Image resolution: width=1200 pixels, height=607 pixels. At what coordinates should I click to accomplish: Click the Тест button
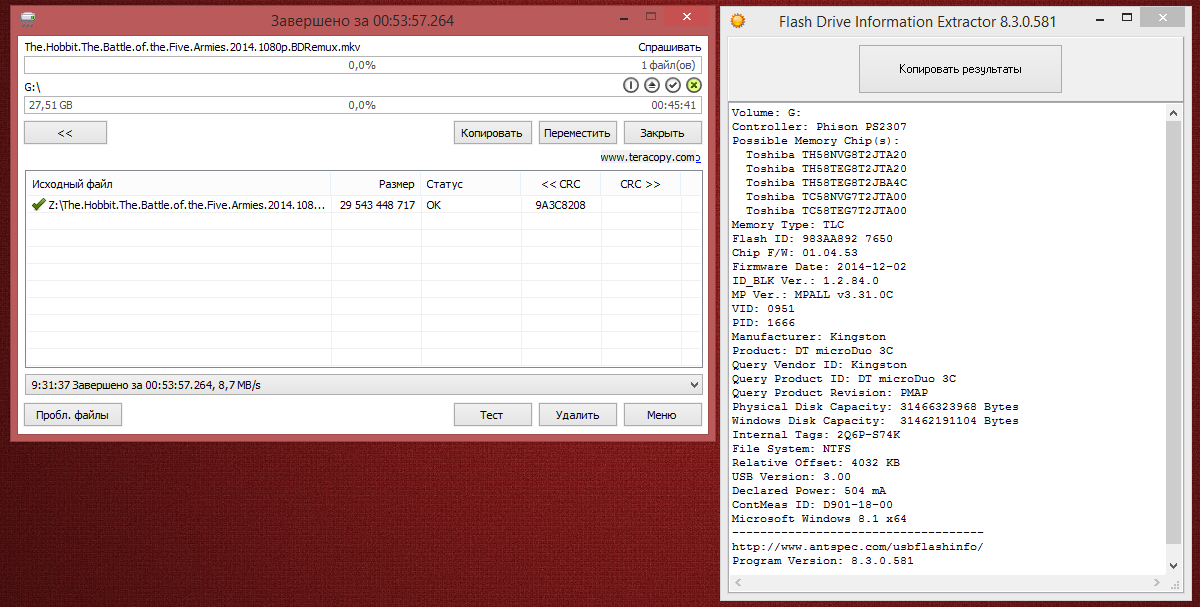492,415
